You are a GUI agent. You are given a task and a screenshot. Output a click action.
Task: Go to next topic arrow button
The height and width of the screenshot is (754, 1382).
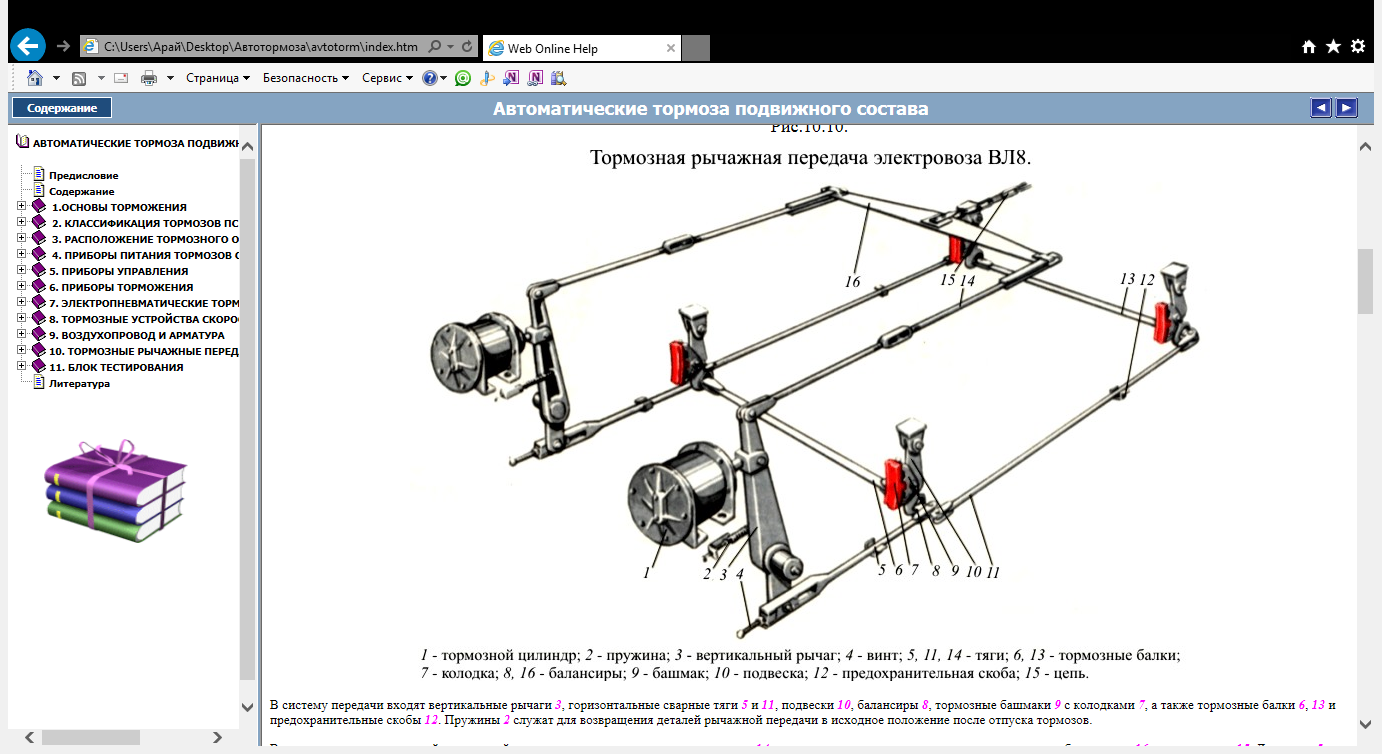tap(1347, 108)
